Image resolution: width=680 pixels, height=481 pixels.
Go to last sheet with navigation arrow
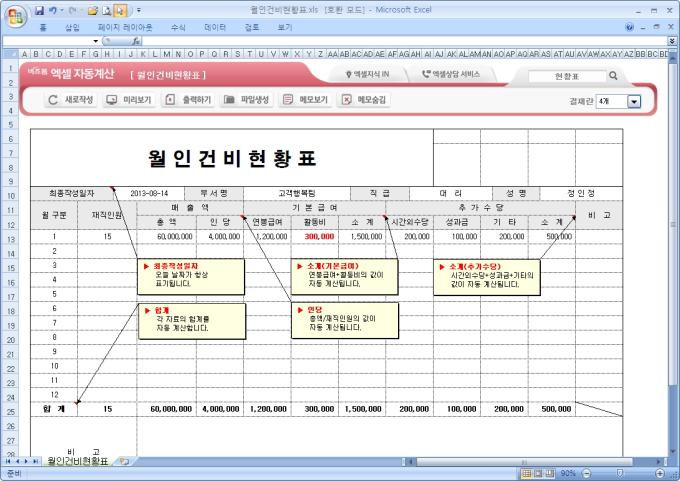[x=36, y=461]
